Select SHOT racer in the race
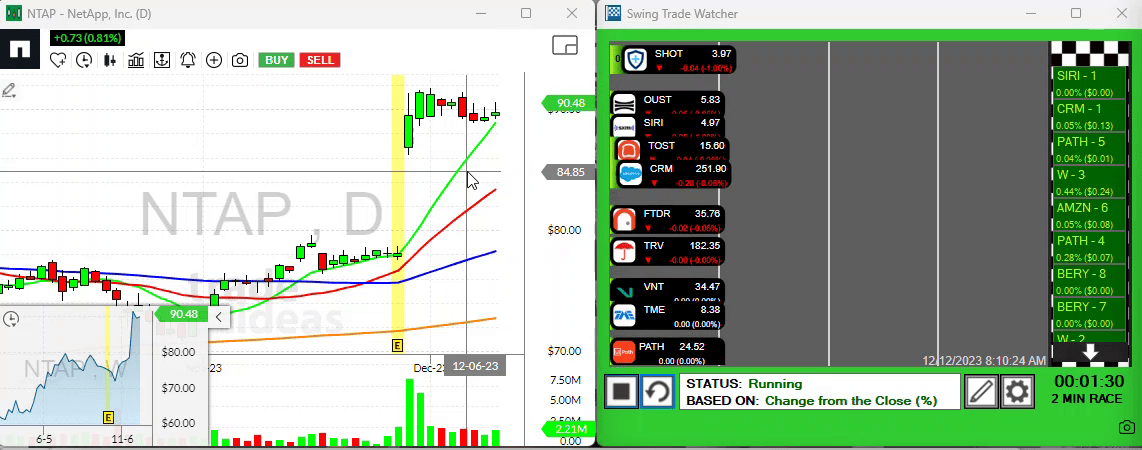 (677, 60)
